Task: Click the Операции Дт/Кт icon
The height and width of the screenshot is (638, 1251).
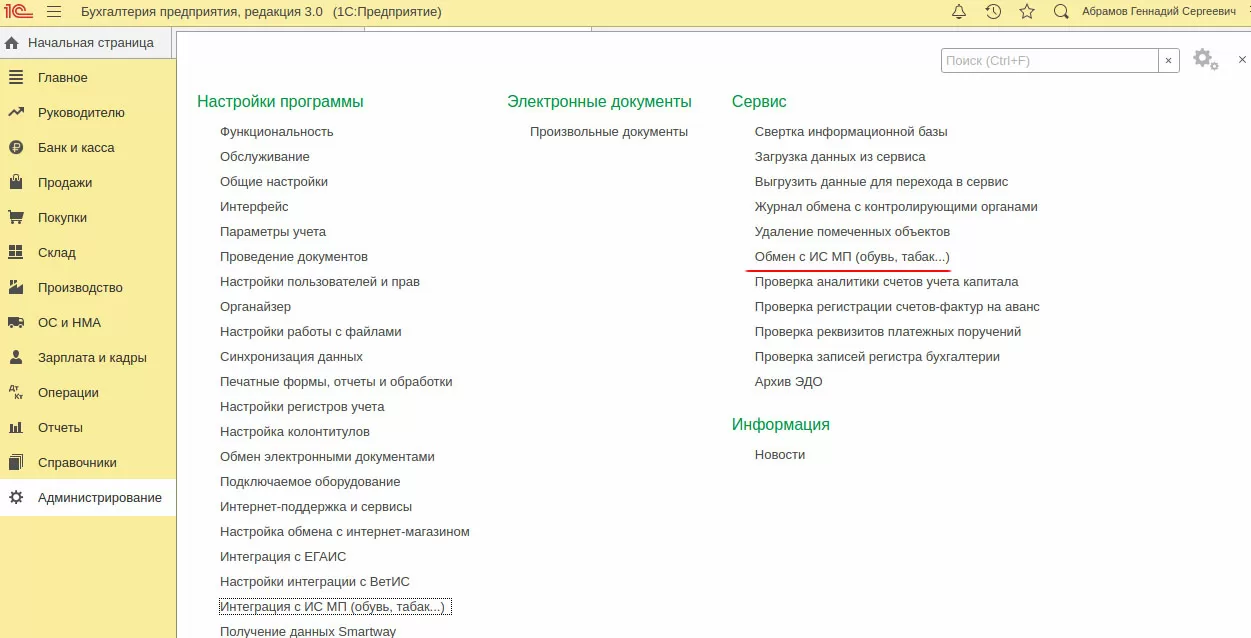Action: tap(16, 393)
